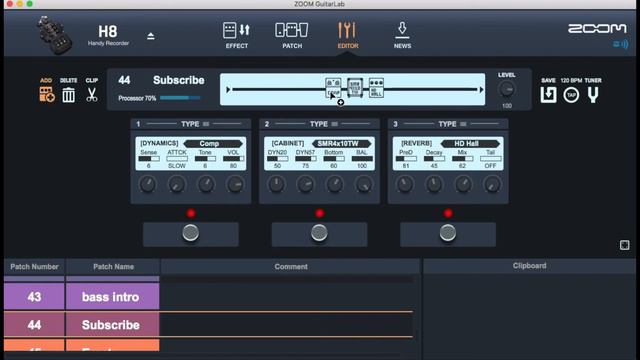The width and height of the screenshot is (640, 360).
Task: Click the SAVE patch icon
Action: 548,95
